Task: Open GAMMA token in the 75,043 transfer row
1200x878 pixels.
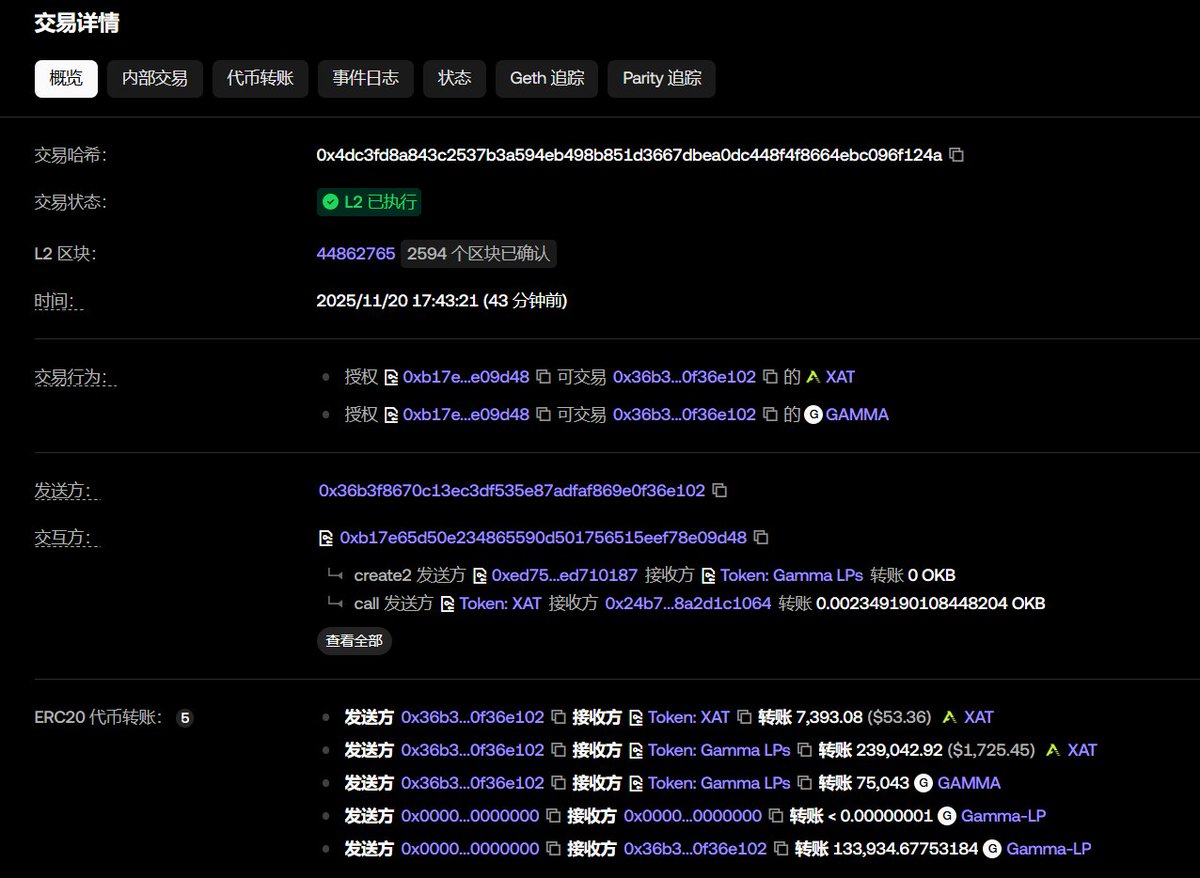Action: (969, 783)
